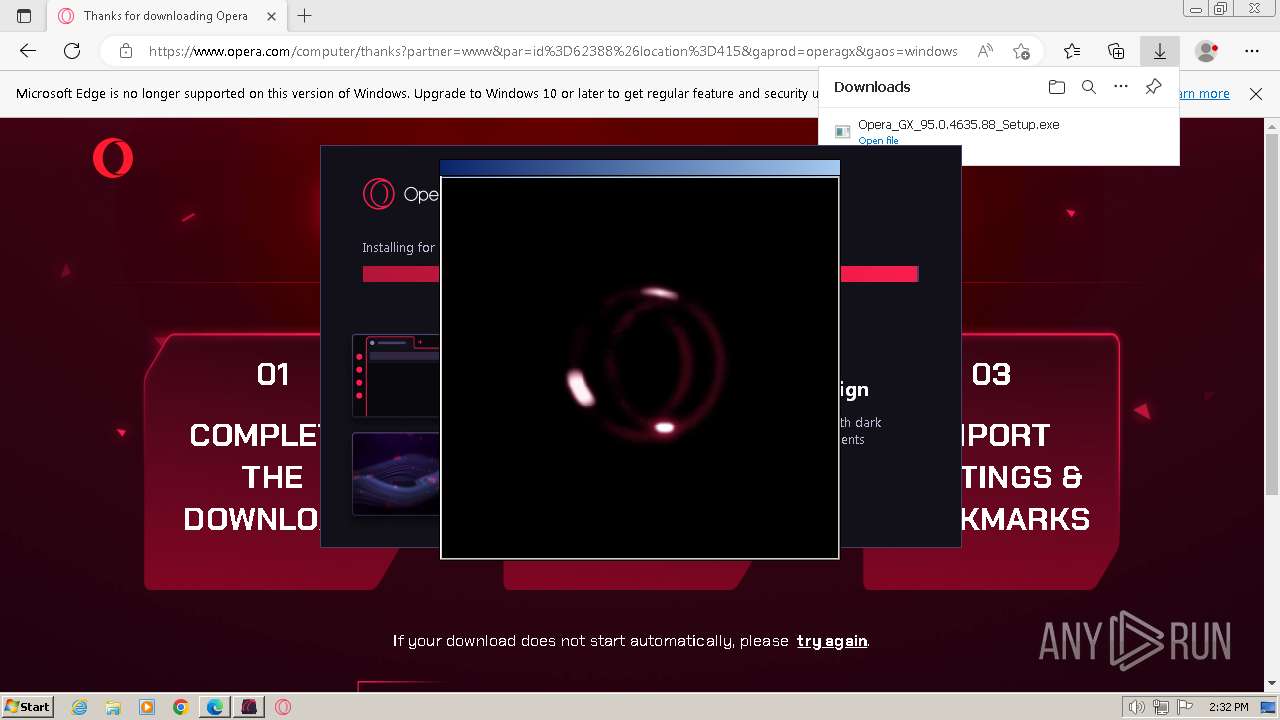Viewport: 1280px width, 720px height.
Task: Click Opera_GX_95.0.4635.88_Setup.exe download entry
Action: coord(998,131)
